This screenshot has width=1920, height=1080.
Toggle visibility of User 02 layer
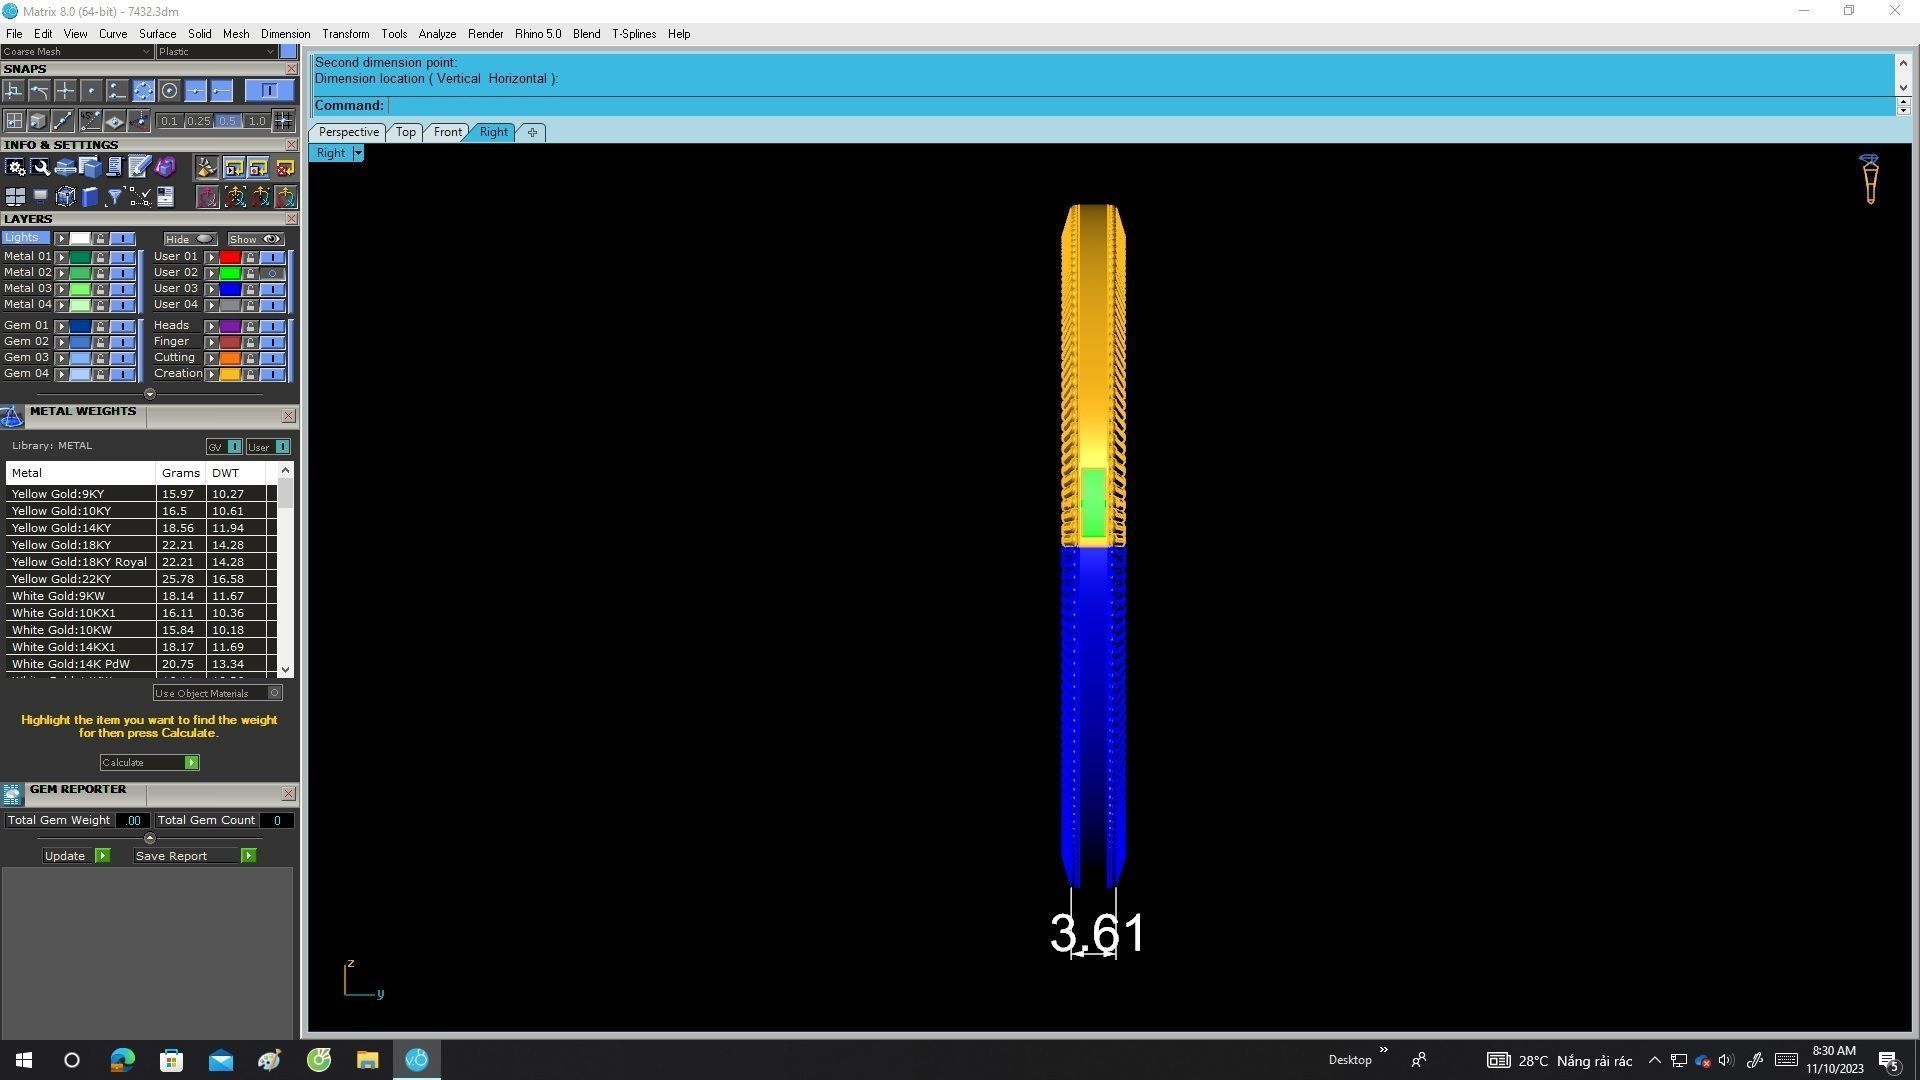(x=272, y=273)
